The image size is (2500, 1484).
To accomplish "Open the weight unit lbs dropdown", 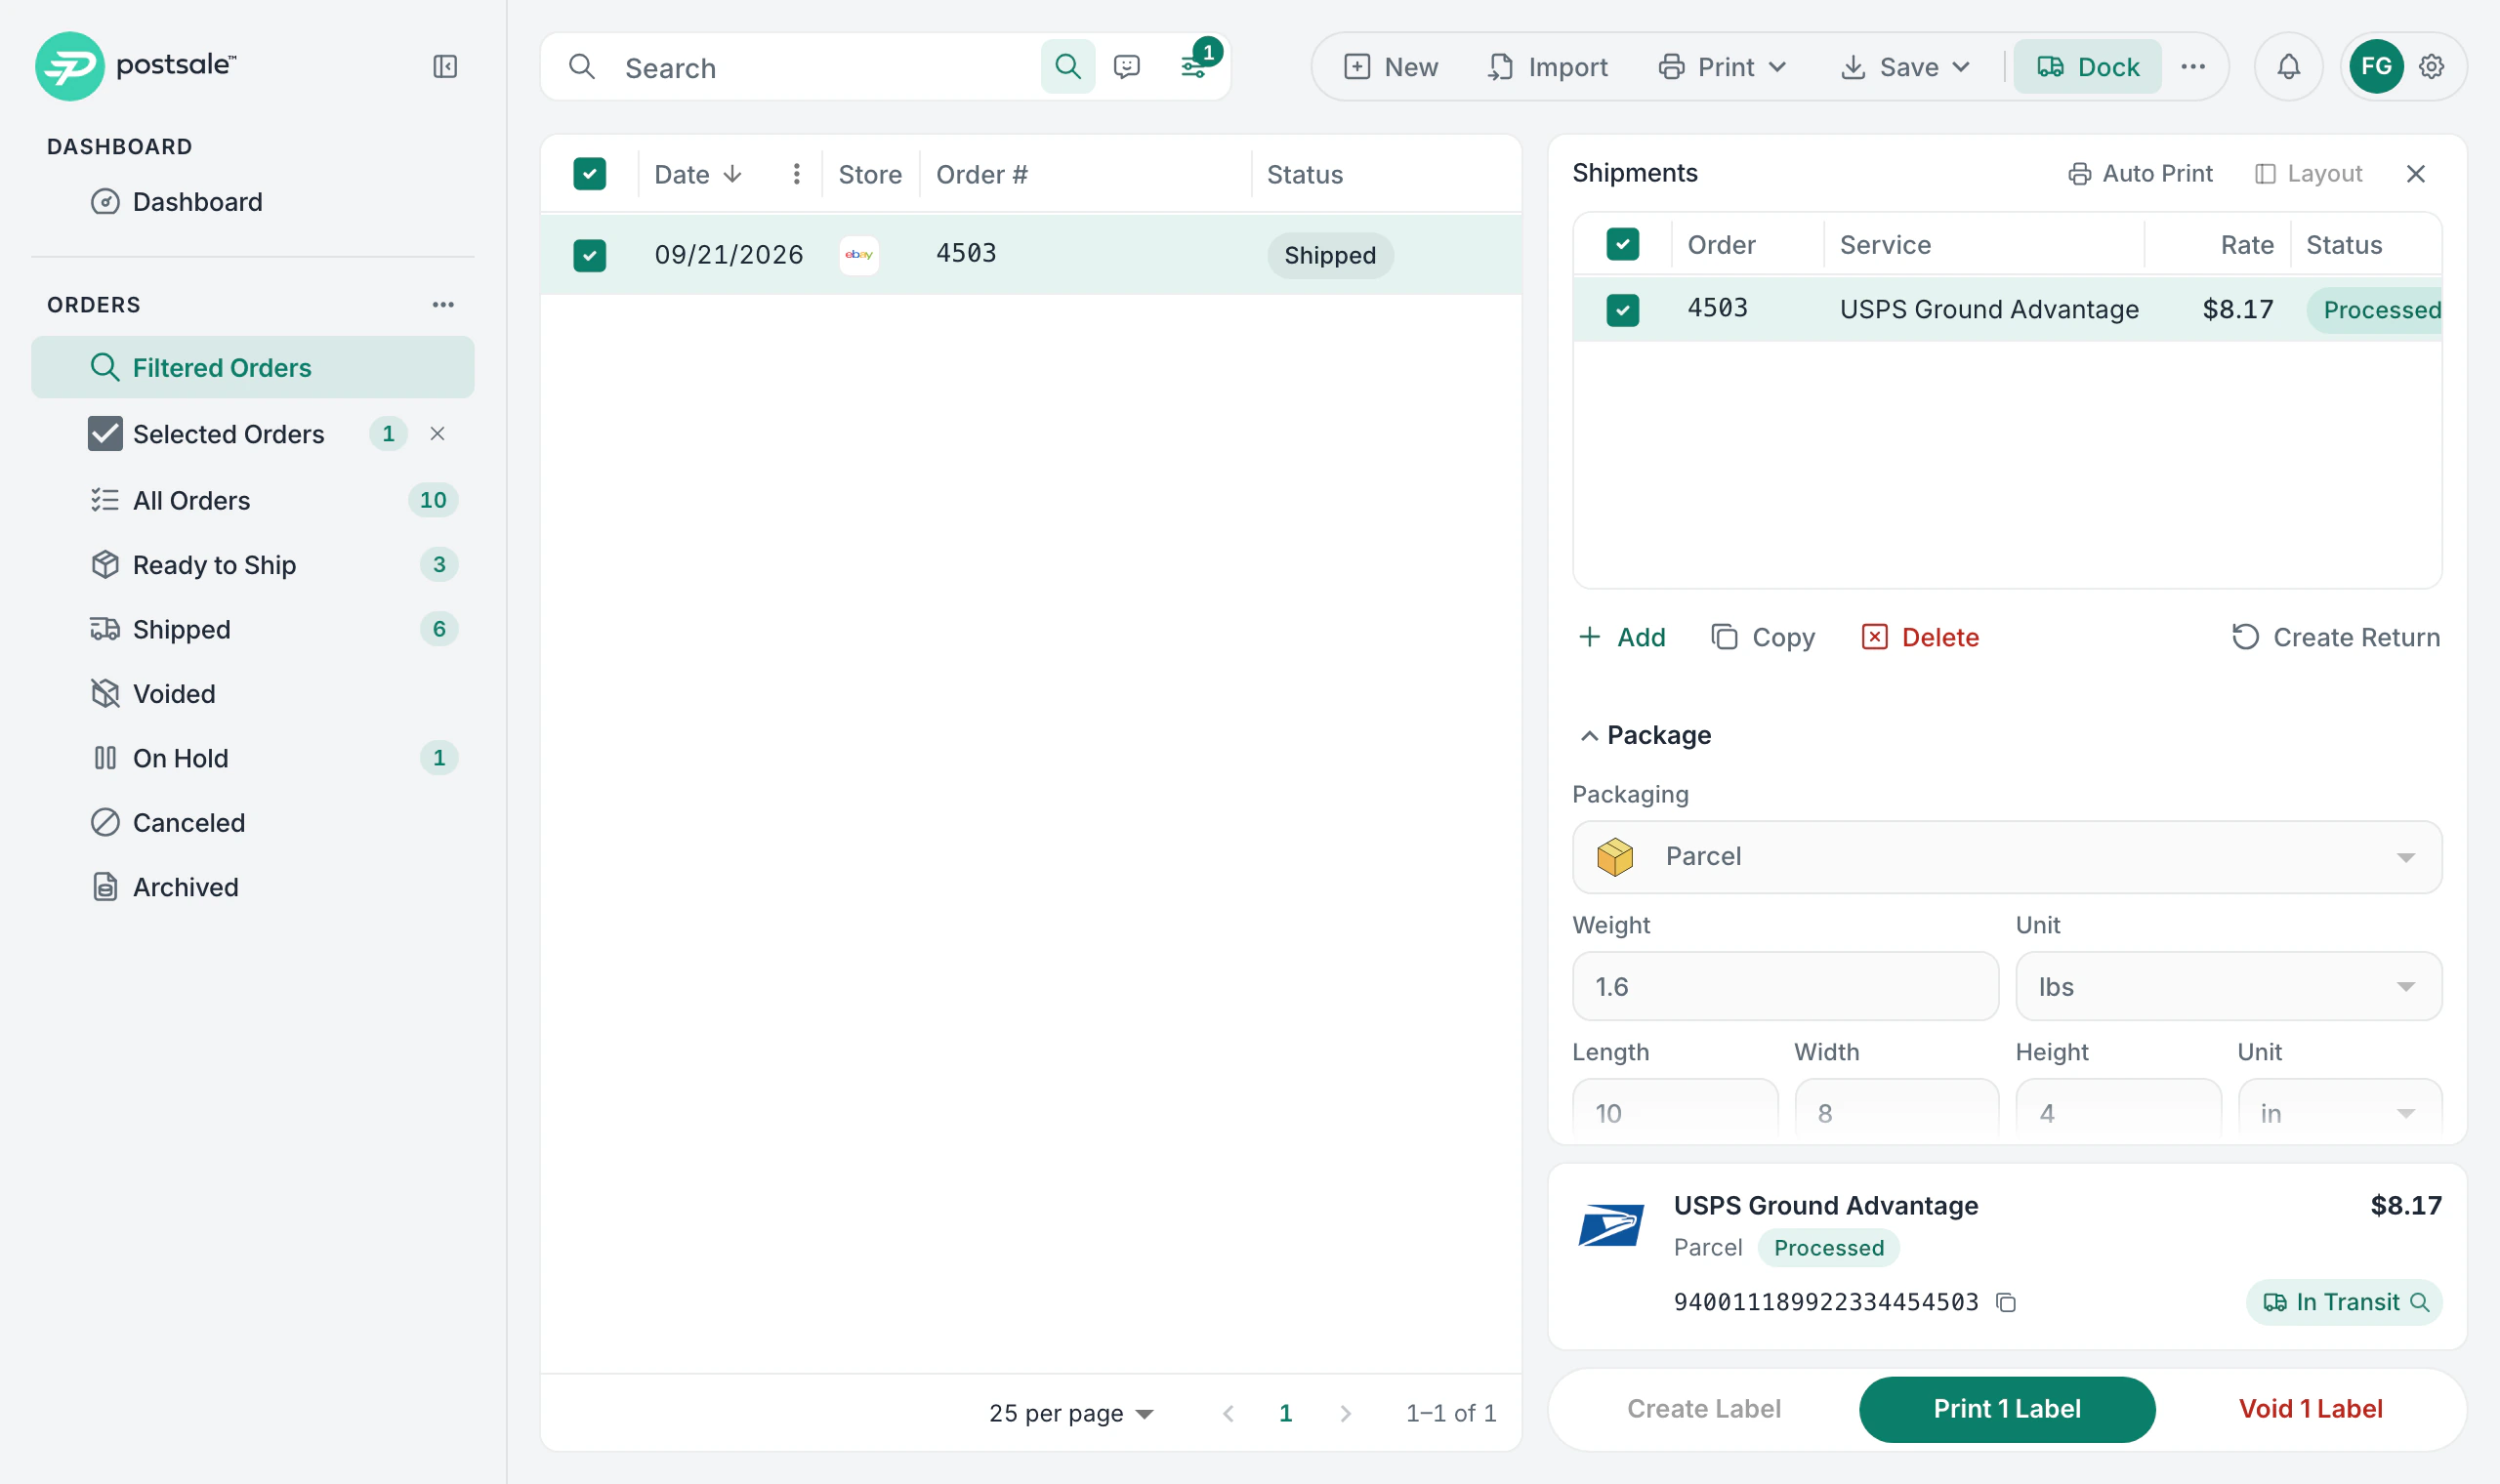I will [x=2228, y=986].
